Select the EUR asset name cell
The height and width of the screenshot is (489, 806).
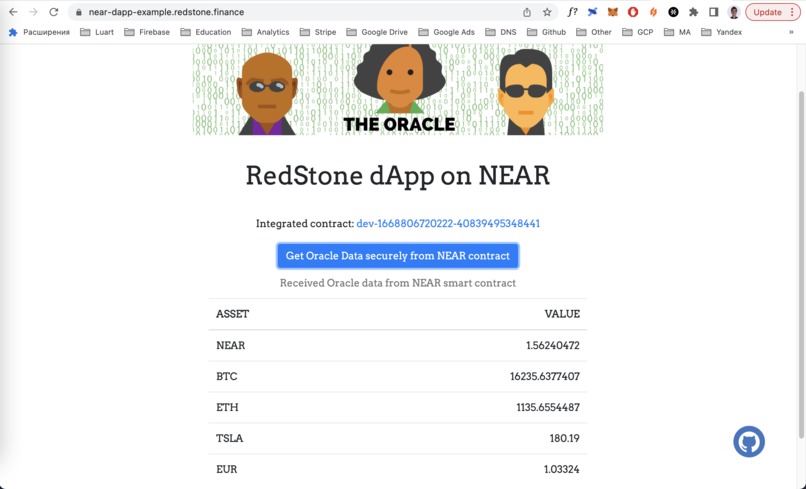tap(227, 469)
